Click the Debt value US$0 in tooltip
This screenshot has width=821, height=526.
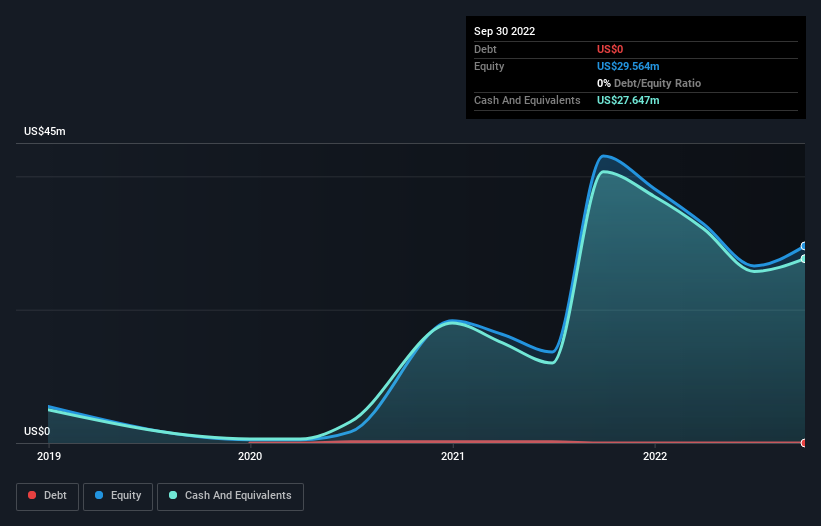(x=610, y=49)
